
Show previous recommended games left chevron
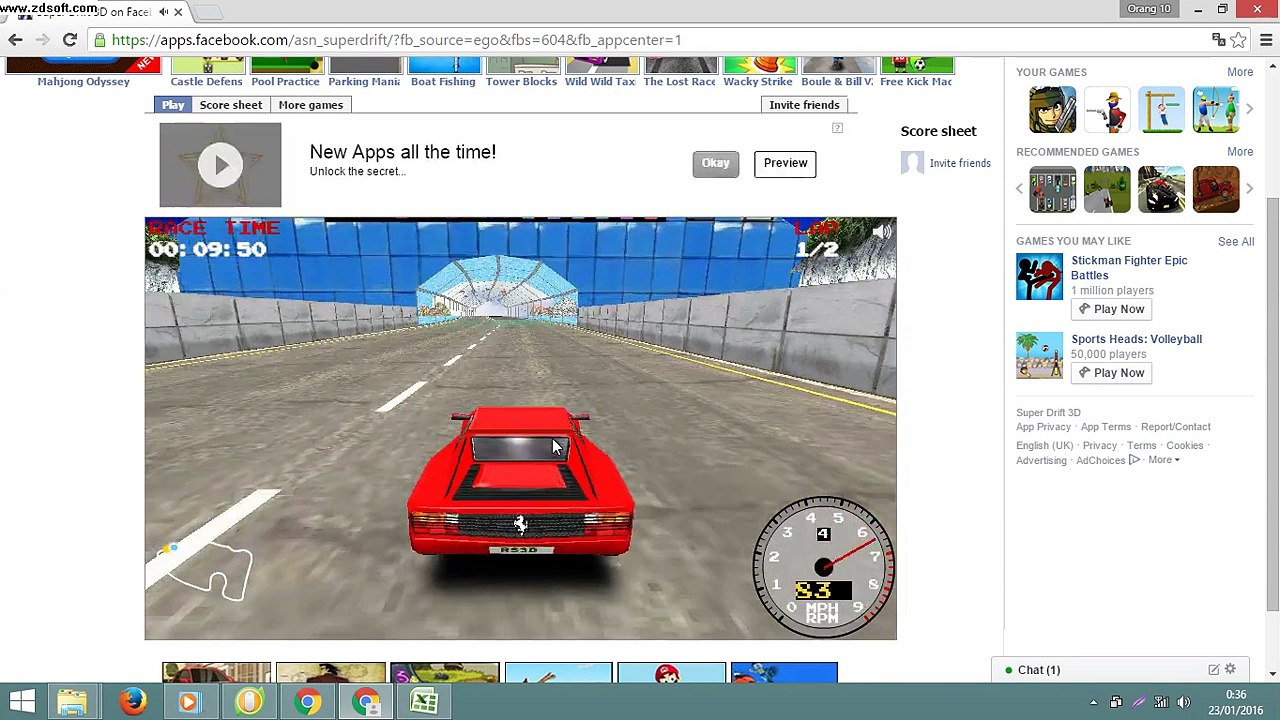tap(1020, 189)
